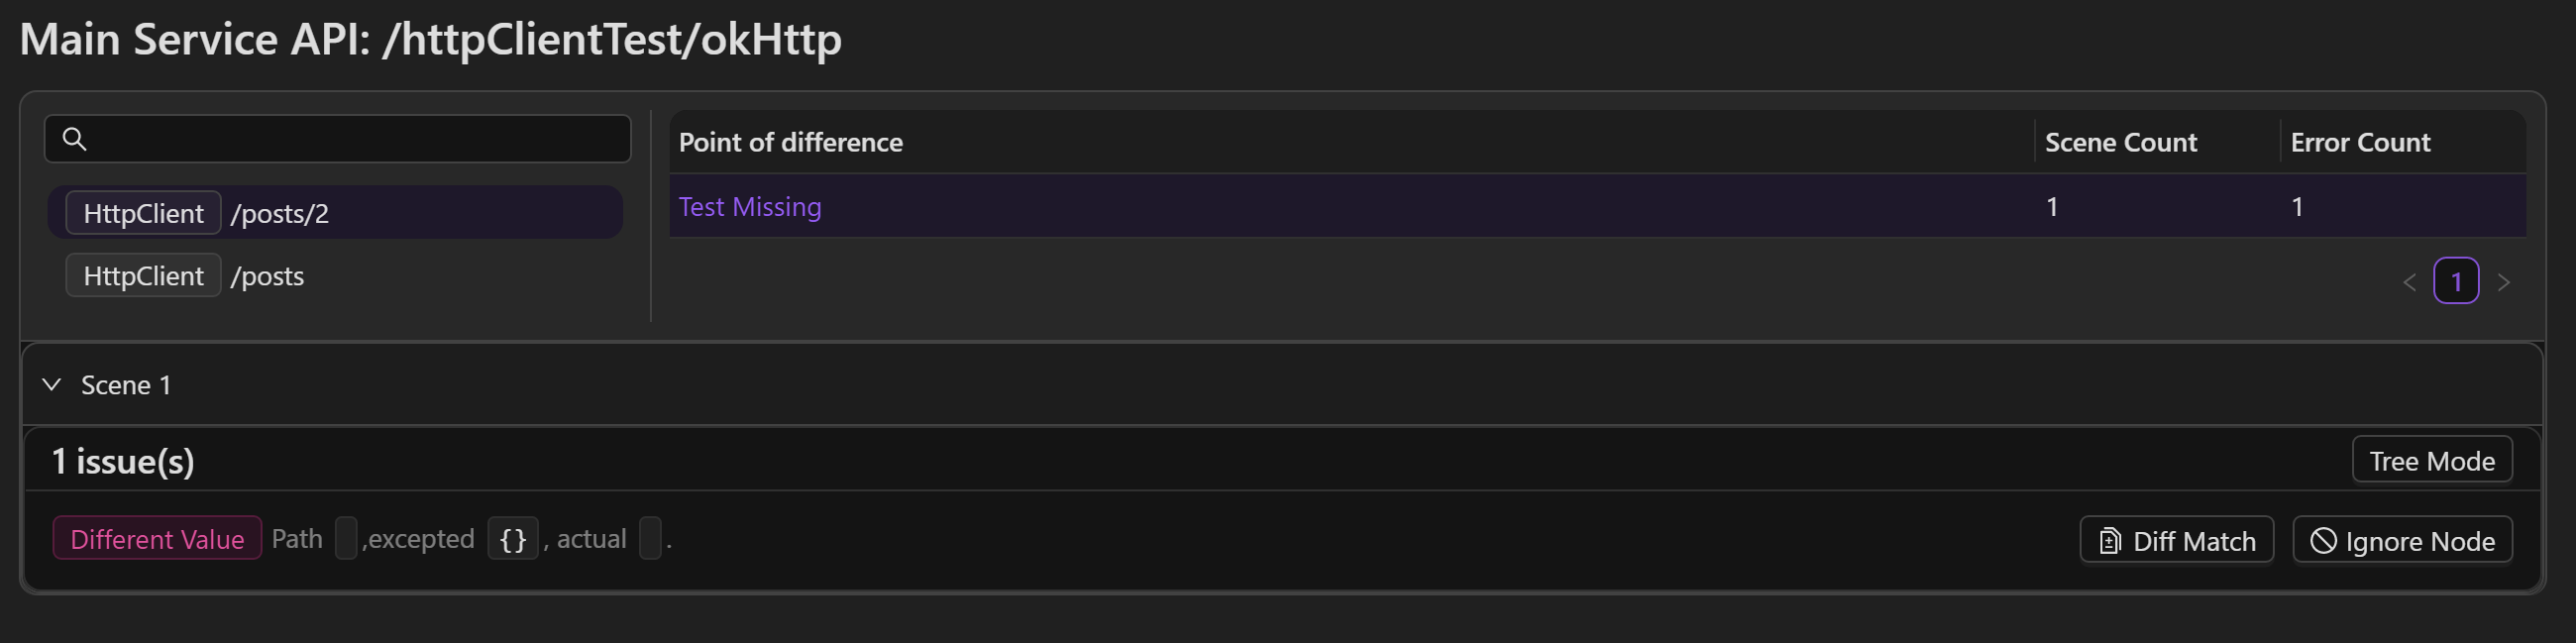Screen dimensions: 2576x643
Task: Focus the search input field
Action: click(x=338, y=139)
